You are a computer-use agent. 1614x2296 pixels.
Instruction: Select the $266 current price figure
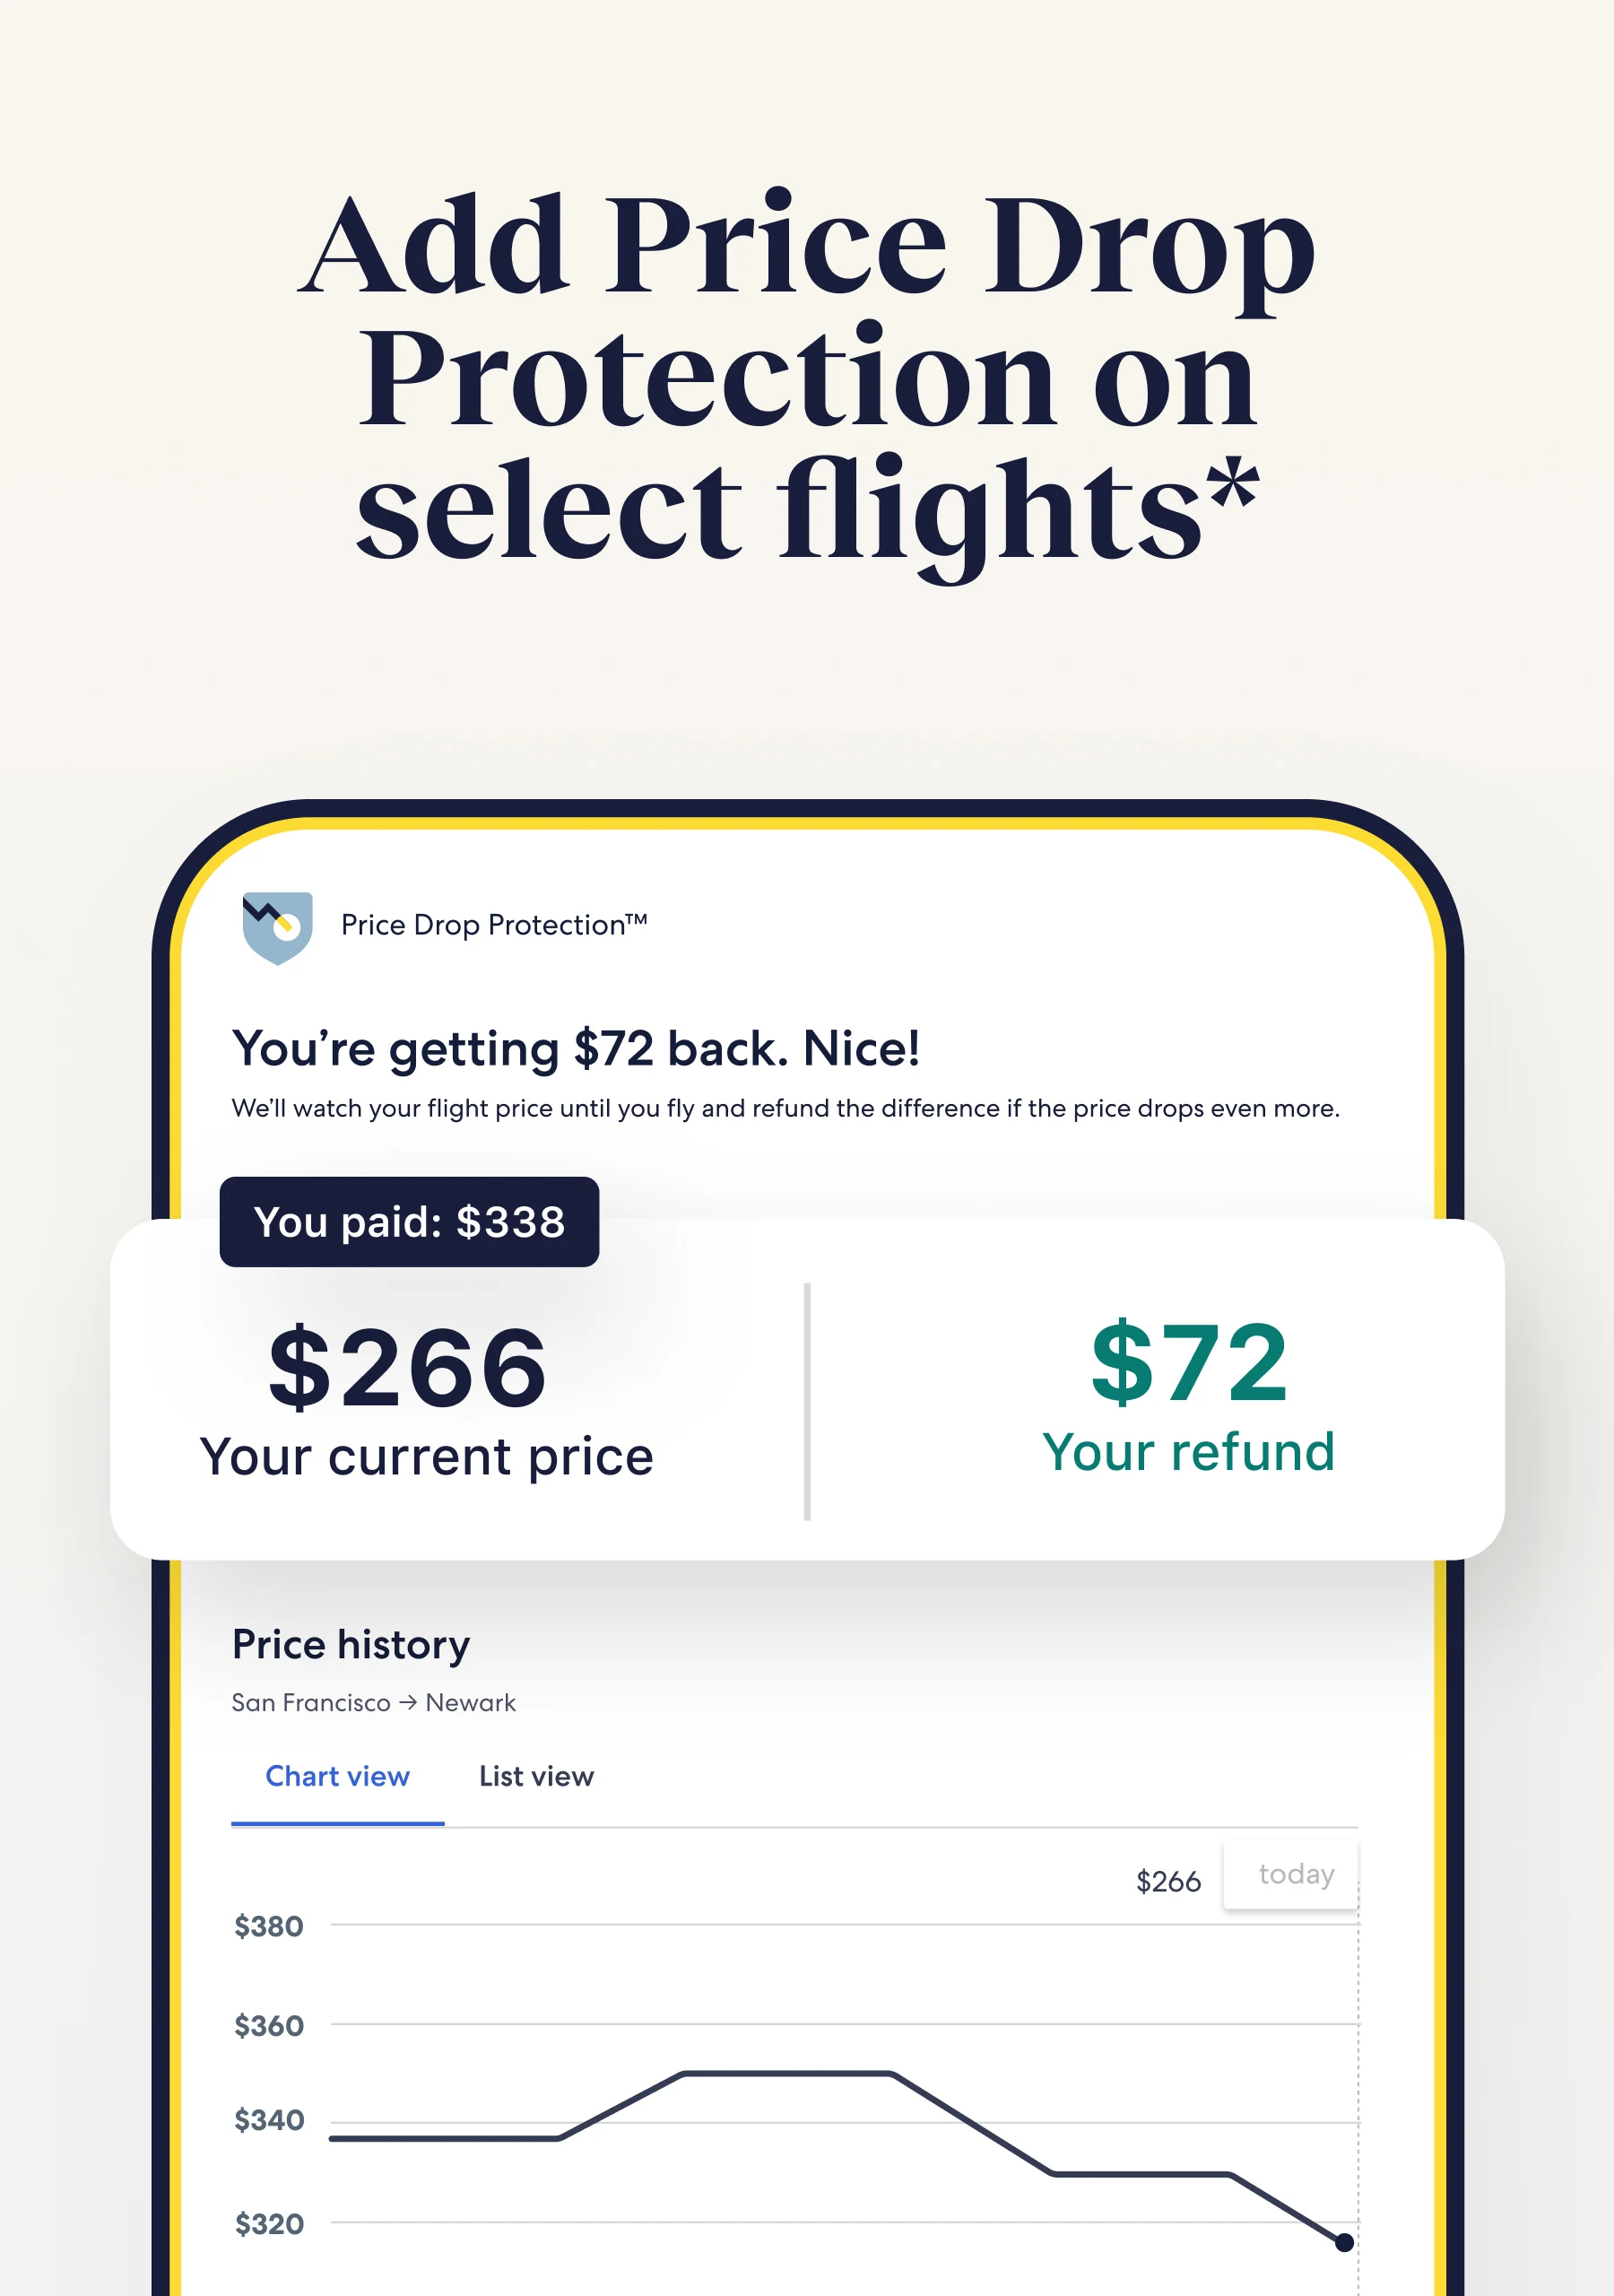coord(409,1367)
